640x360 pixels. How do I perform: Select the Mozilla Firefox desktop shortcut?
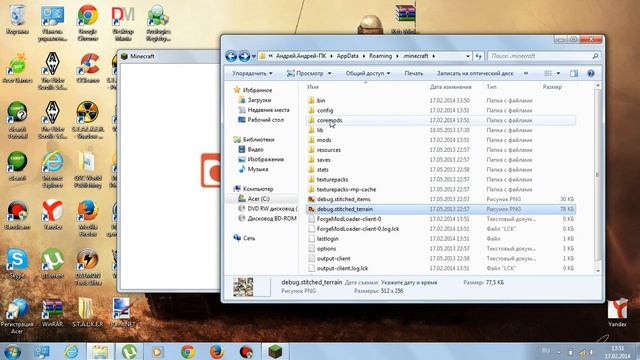(88, 218)
